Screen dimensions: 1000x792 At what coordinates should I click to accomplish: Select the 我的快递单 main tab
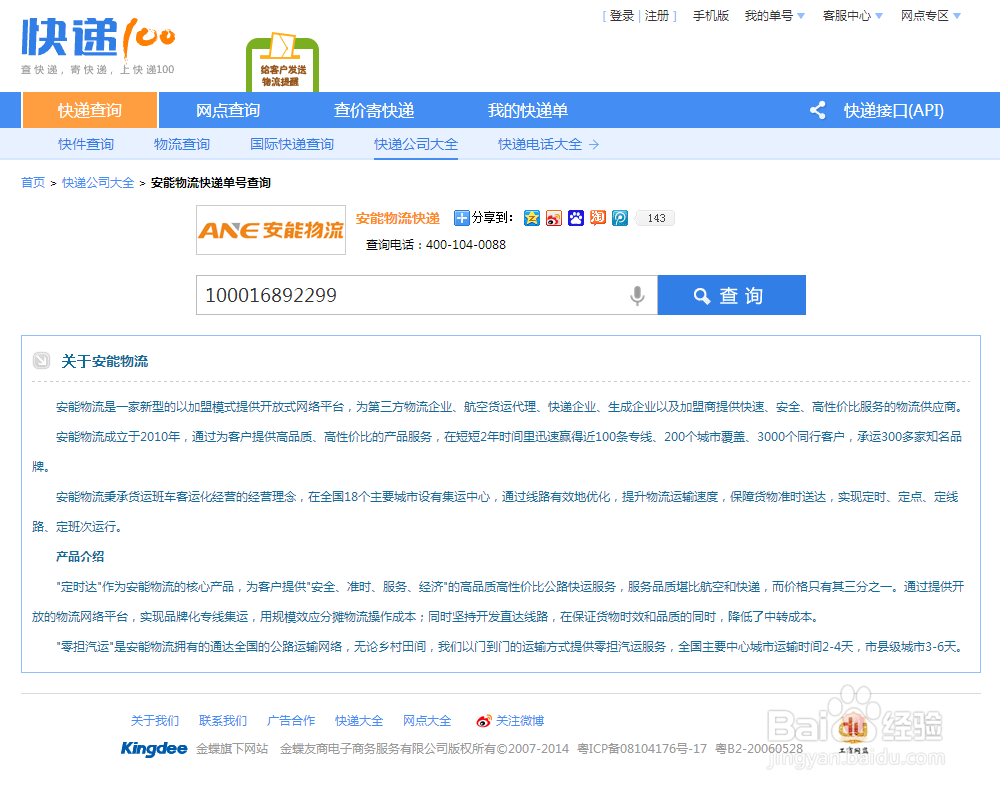tap(527, 110)
